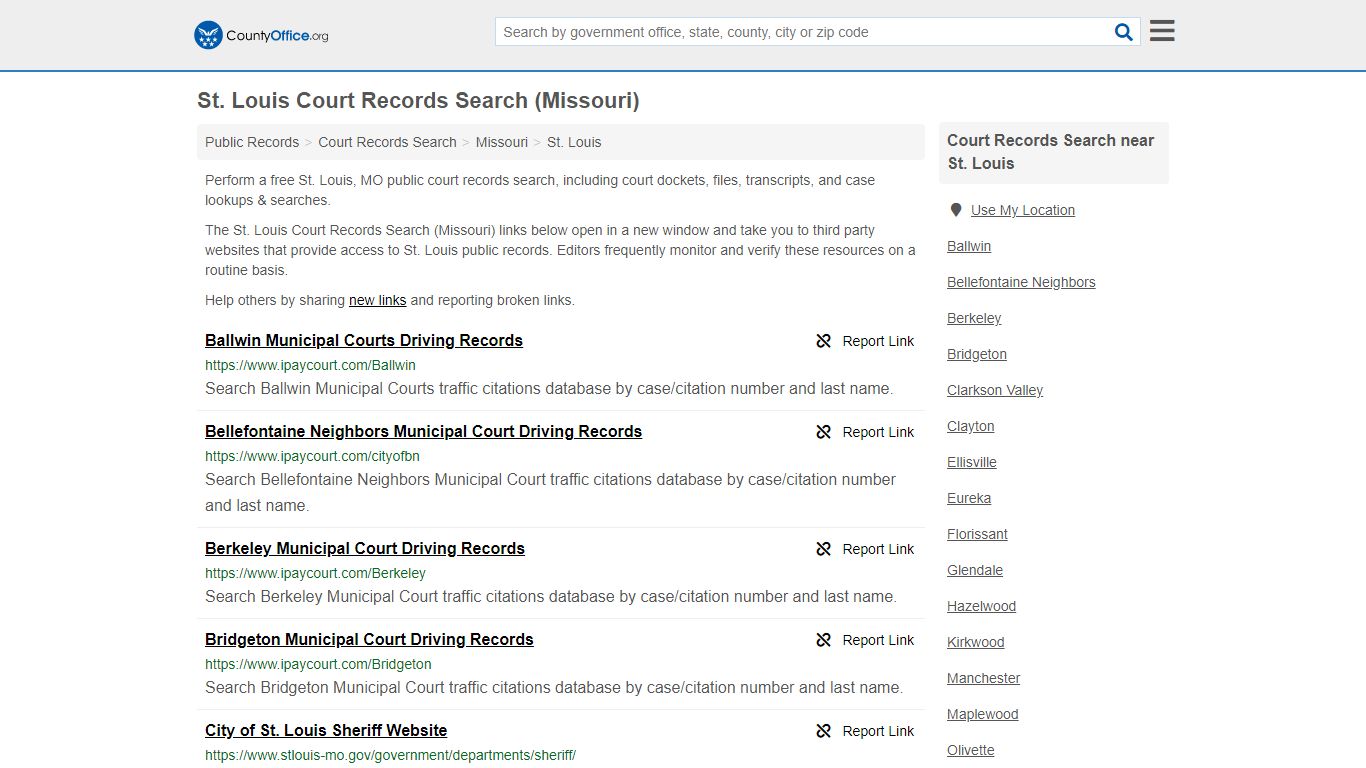Select Bridgeton in nearby cities list
Image resolution: width=1366 pixels, height=768 pixels.
977,354
